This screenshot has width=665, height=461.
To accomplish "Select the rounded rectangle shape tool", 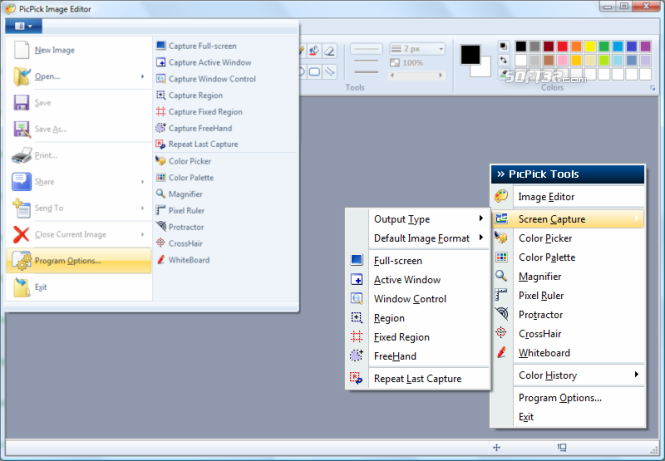I will [x=315, y=72].
